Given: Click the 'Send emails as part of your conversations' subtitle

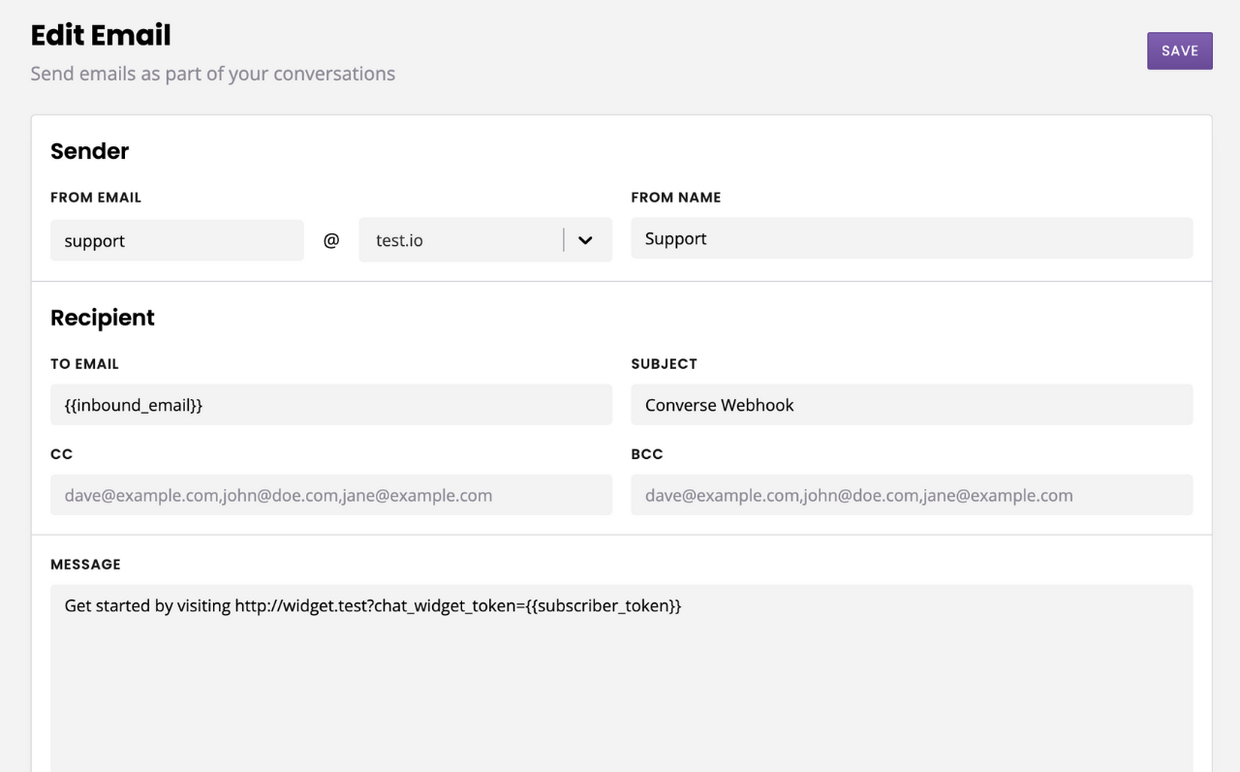Looking at the screenshot, I should 213,74.
